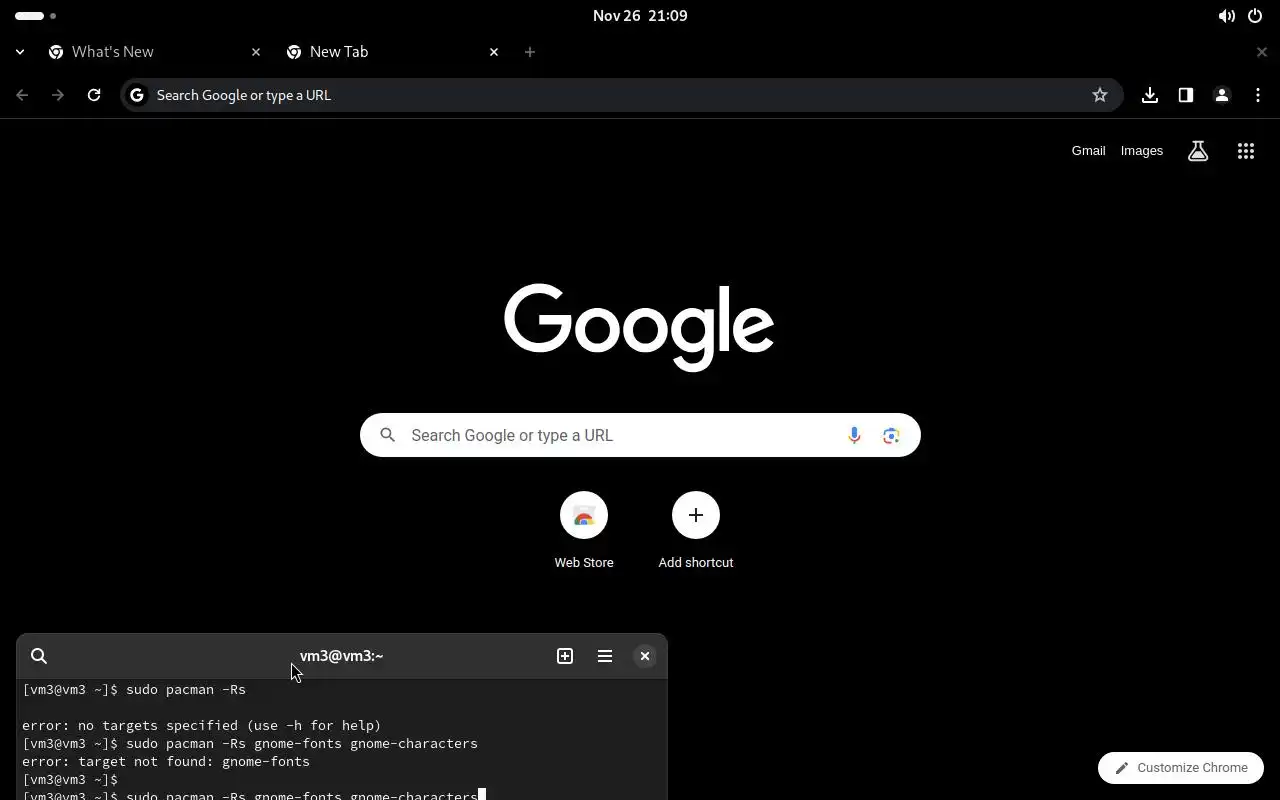
Task: Close the New Tab tab
Action: 494,52
